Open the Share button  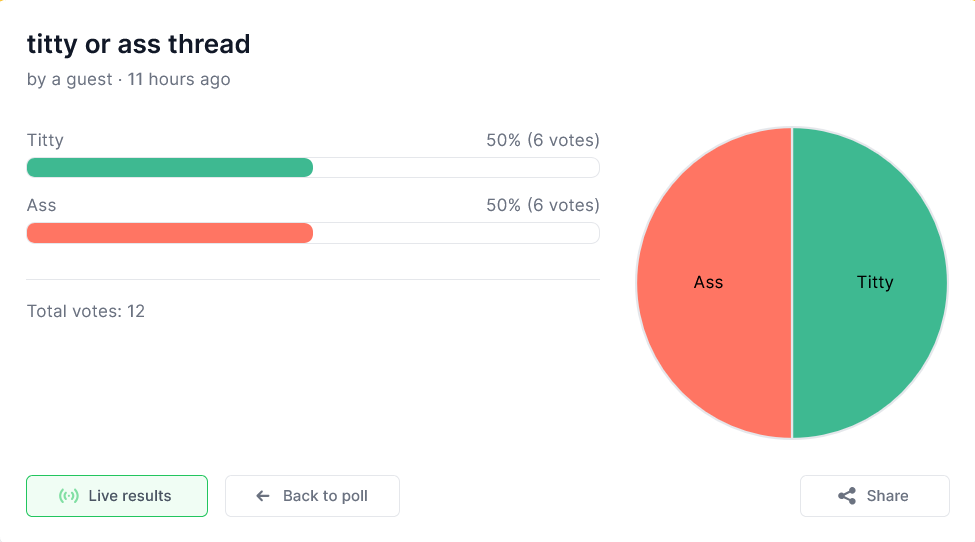pyautogui.click(x=874, y=496)
